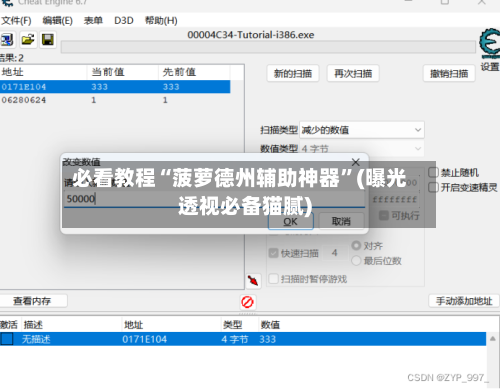Toggle the 可执行 checkbox
Image resolution: width=500 pixels, height=389 pixels.
[x=384, y=216]
